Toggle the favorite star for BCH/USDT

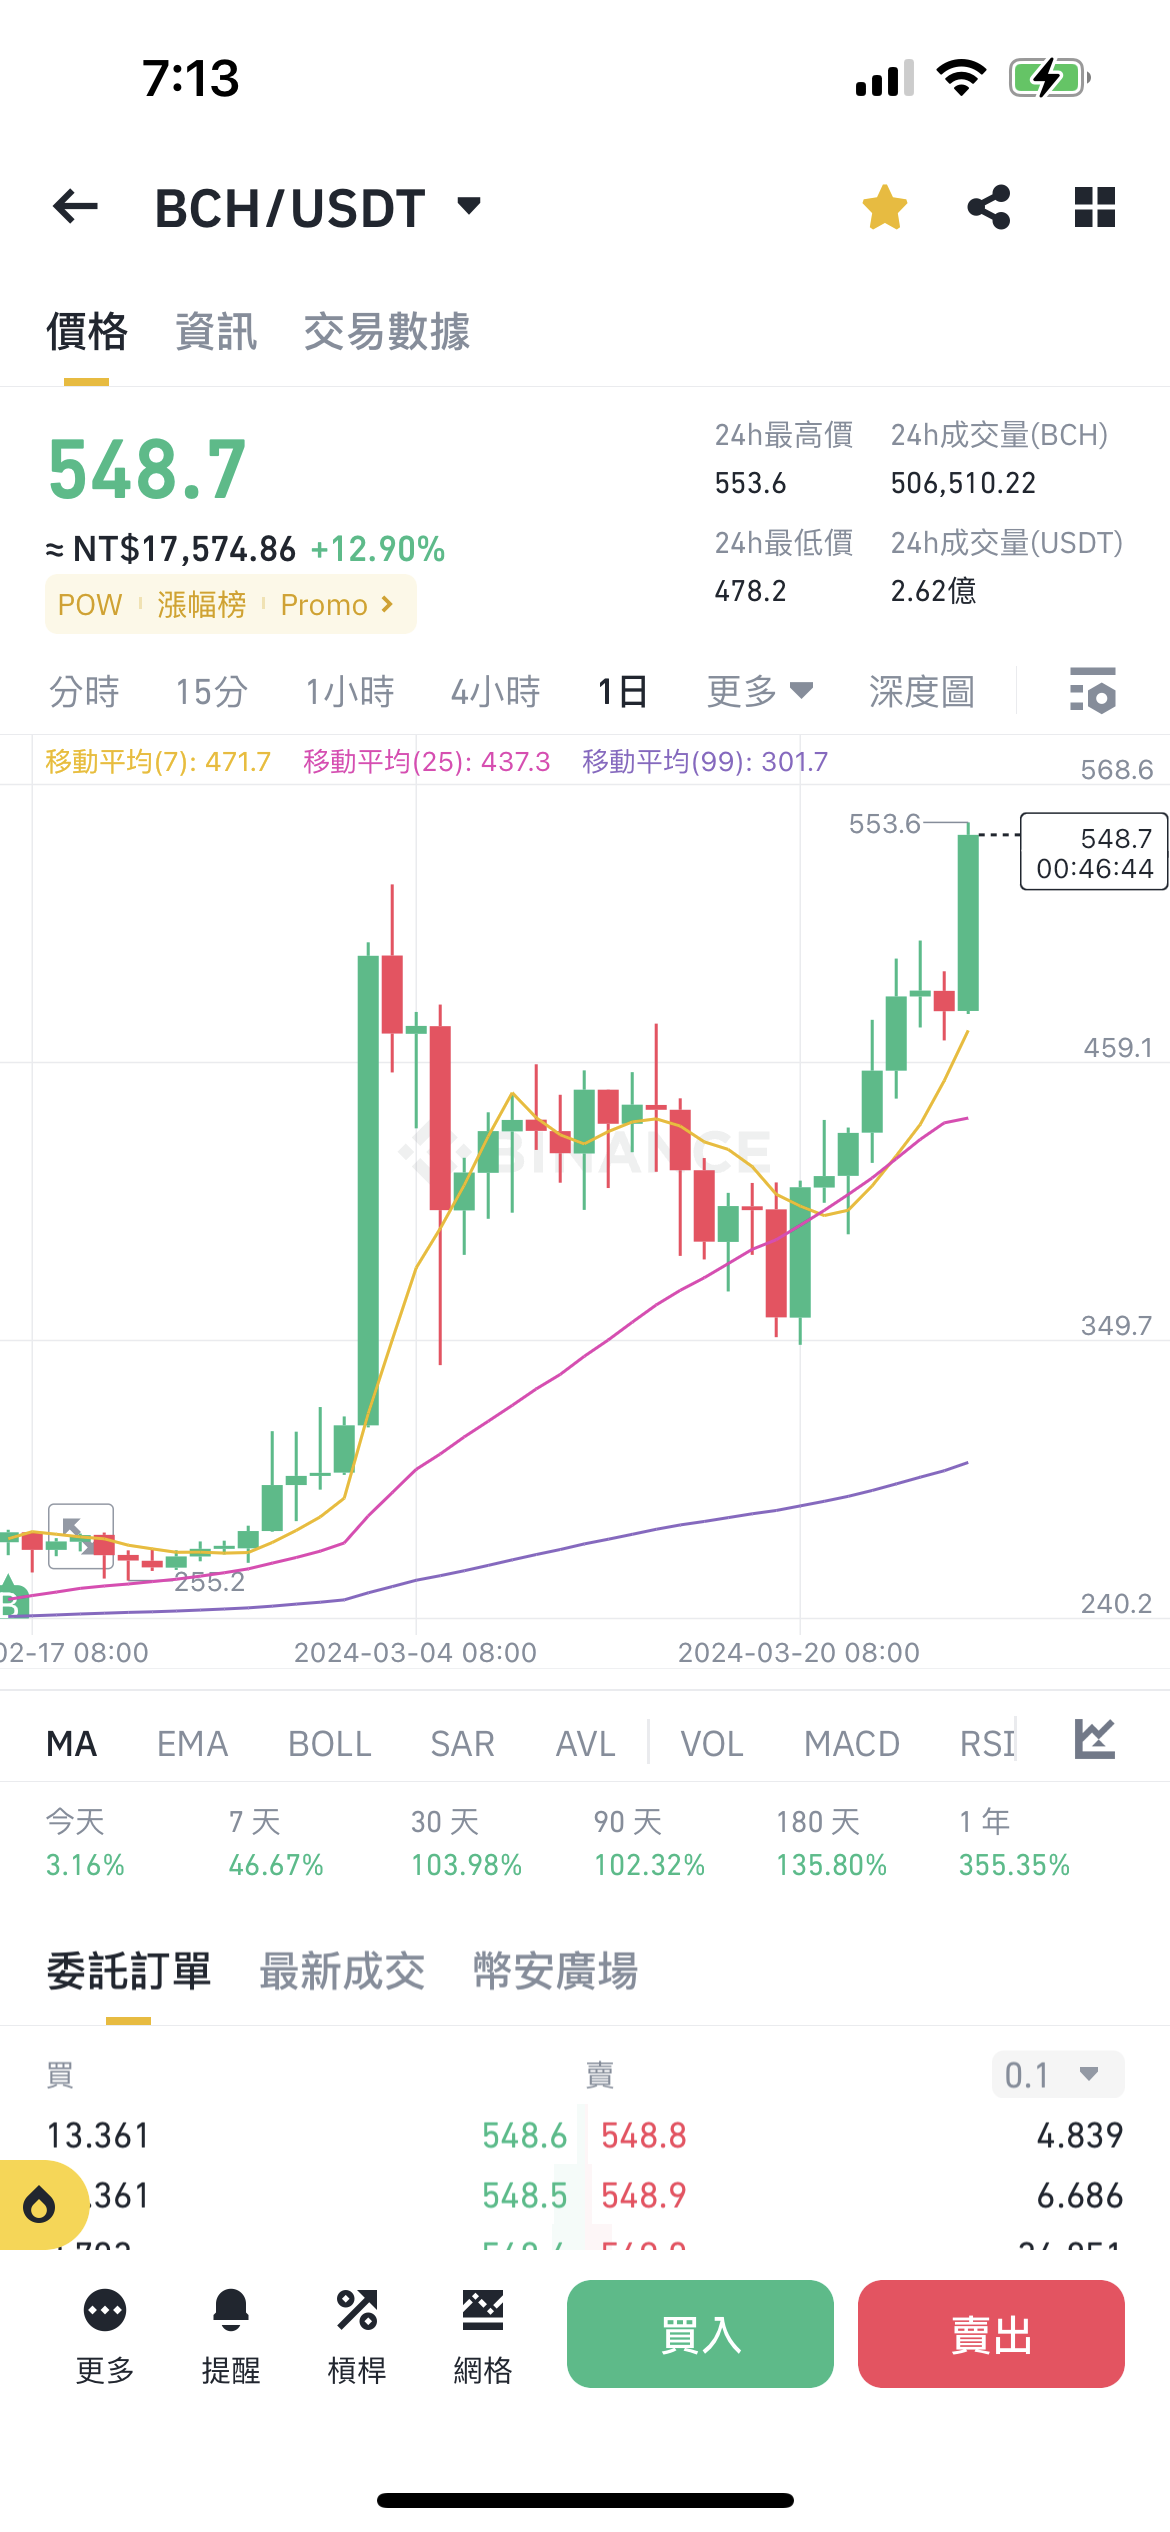pos(885,207)
